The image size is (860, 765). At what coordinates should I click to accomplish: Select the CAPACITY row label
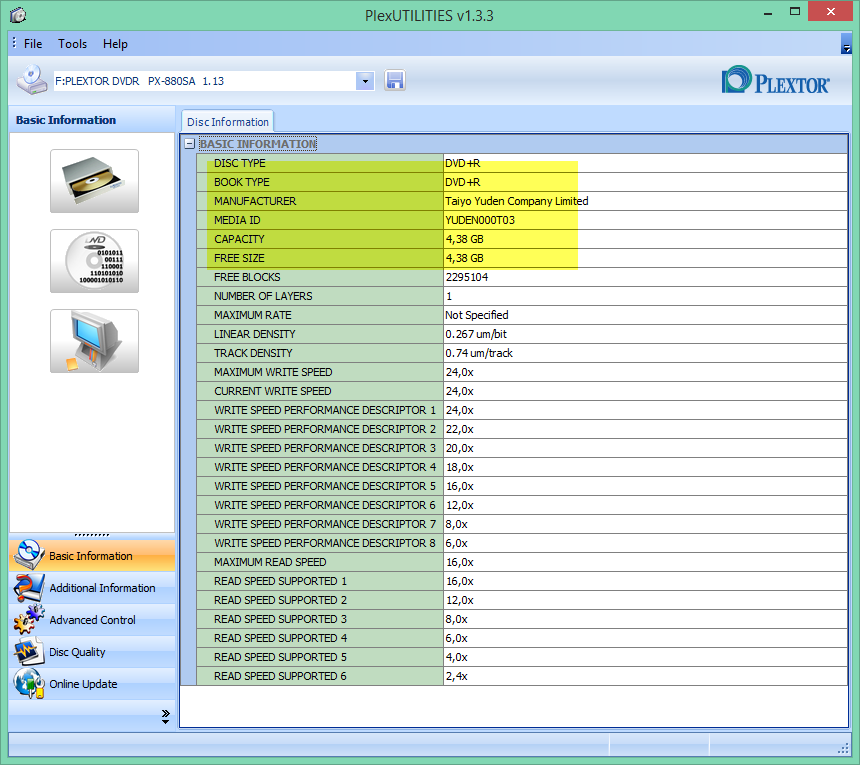point(239,239)
